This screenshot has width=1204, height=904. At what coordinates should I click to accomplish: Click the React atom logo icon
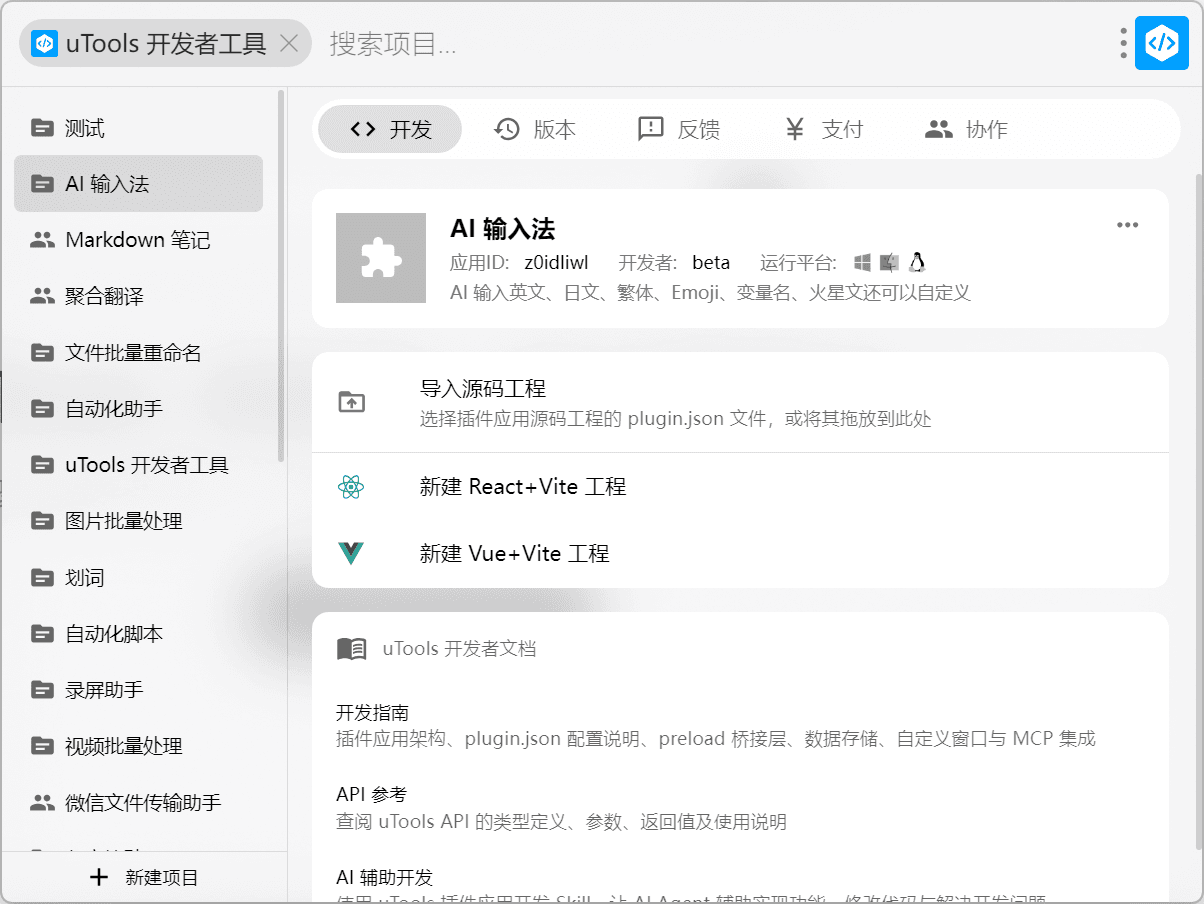(x=351, y=487)
